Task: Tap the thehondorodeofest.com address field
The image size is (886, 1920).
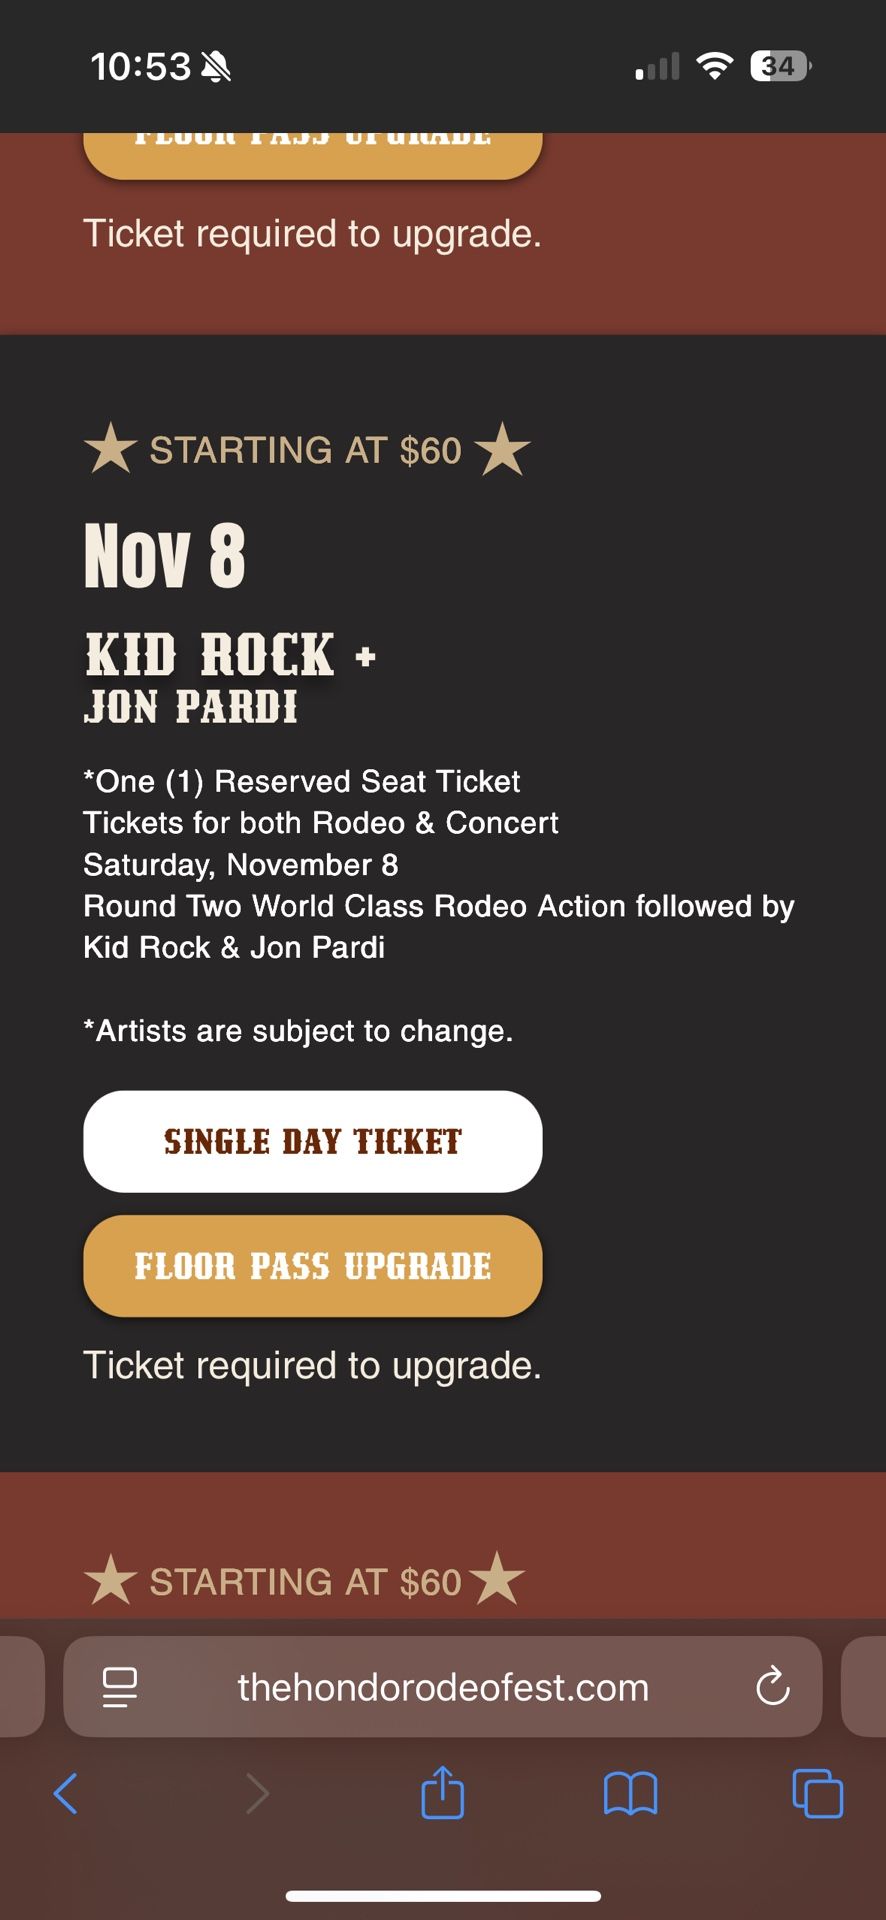Action: [x=443, y=1687]
